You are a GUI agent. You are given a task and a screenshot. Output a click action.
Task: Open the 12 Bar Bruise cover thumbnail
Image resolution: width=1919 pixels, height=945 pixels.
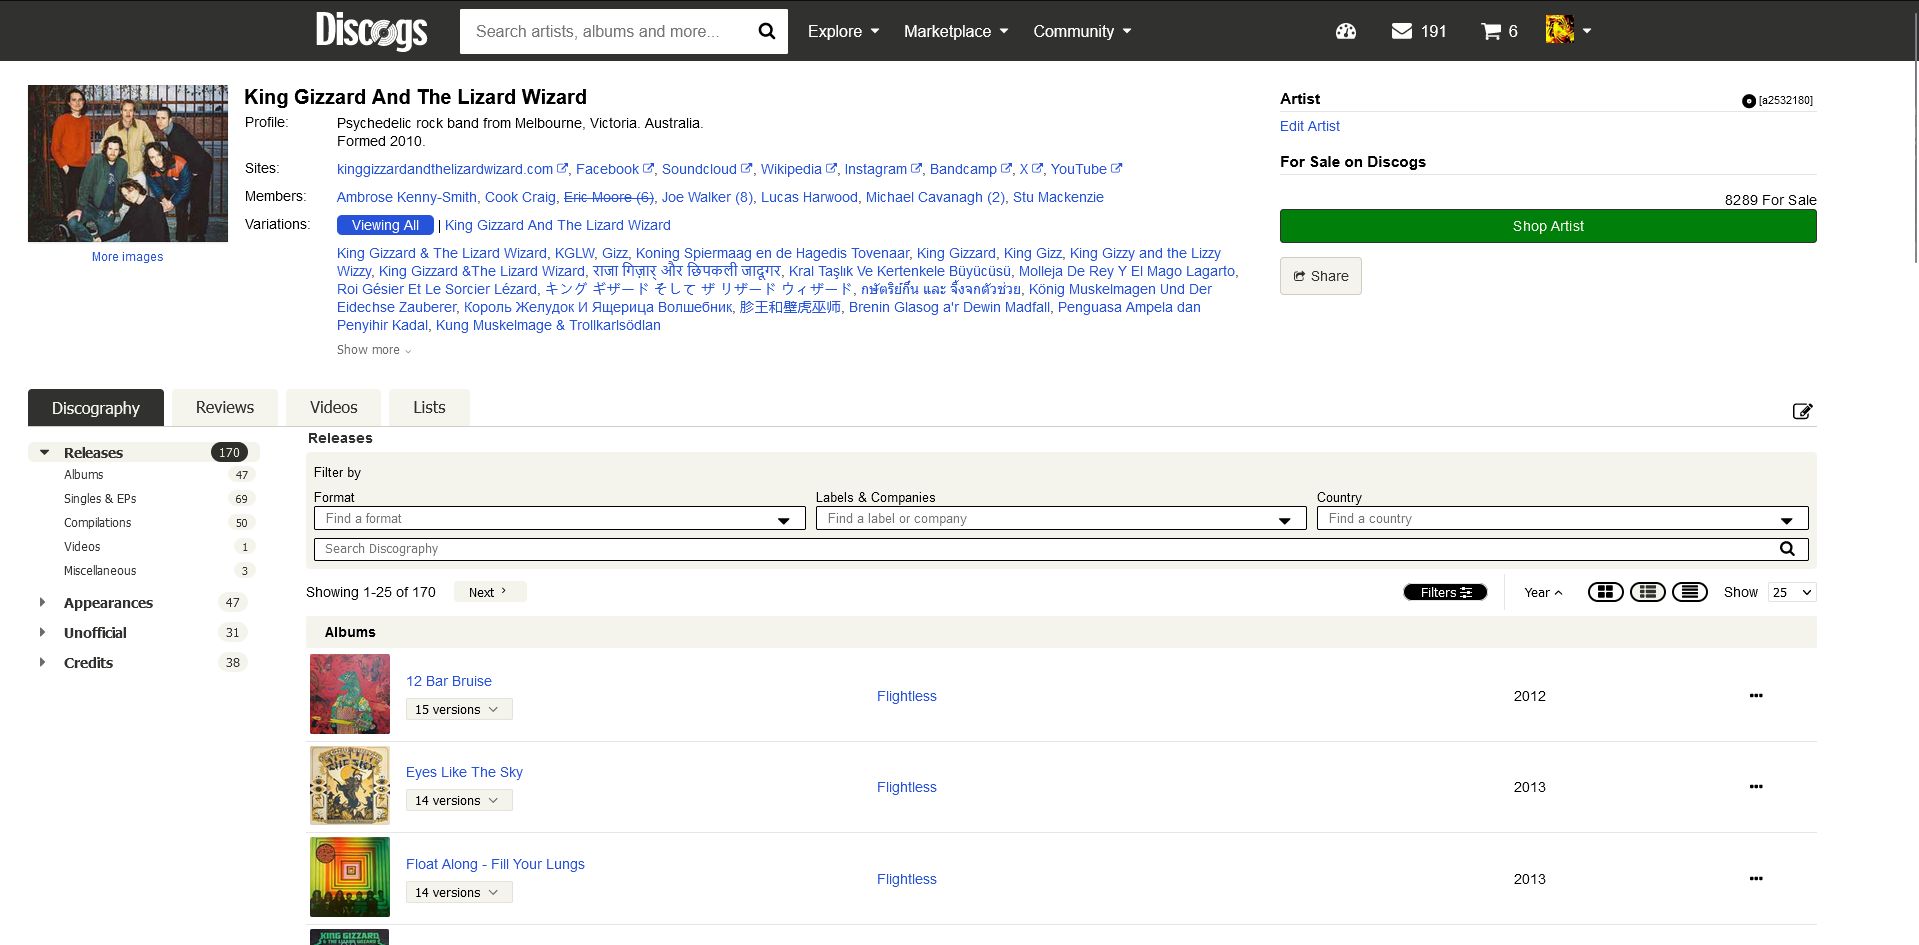[350, 694]
